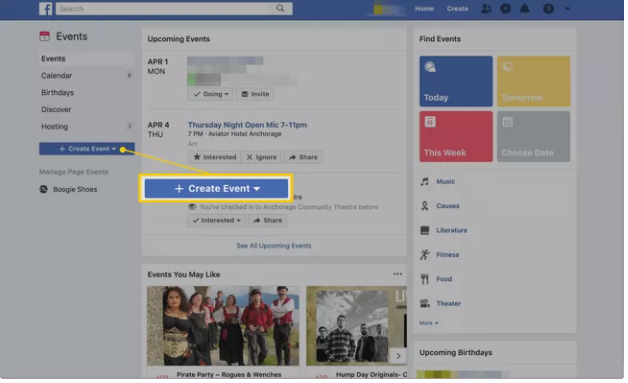This screenshot has height=383, width=628.
Task: Click the blurred profile name in top bar
Action: pyautogui.click(x=386, y=8)
